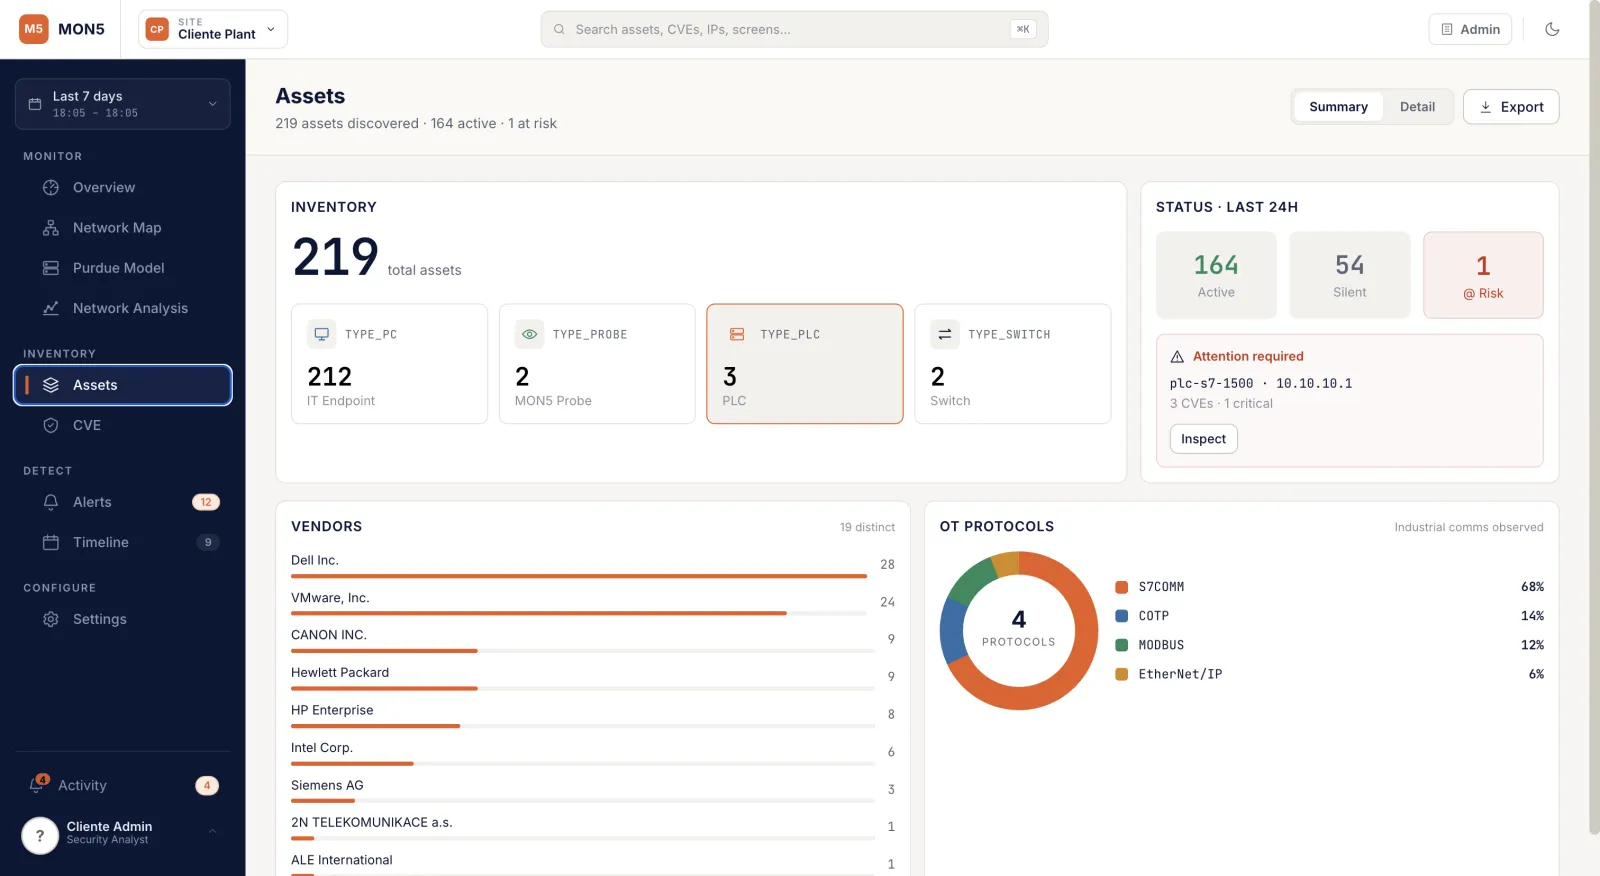
Task: Click the Network Map sidebar icon
Action: pyautogui.click(x=51, y=228)
